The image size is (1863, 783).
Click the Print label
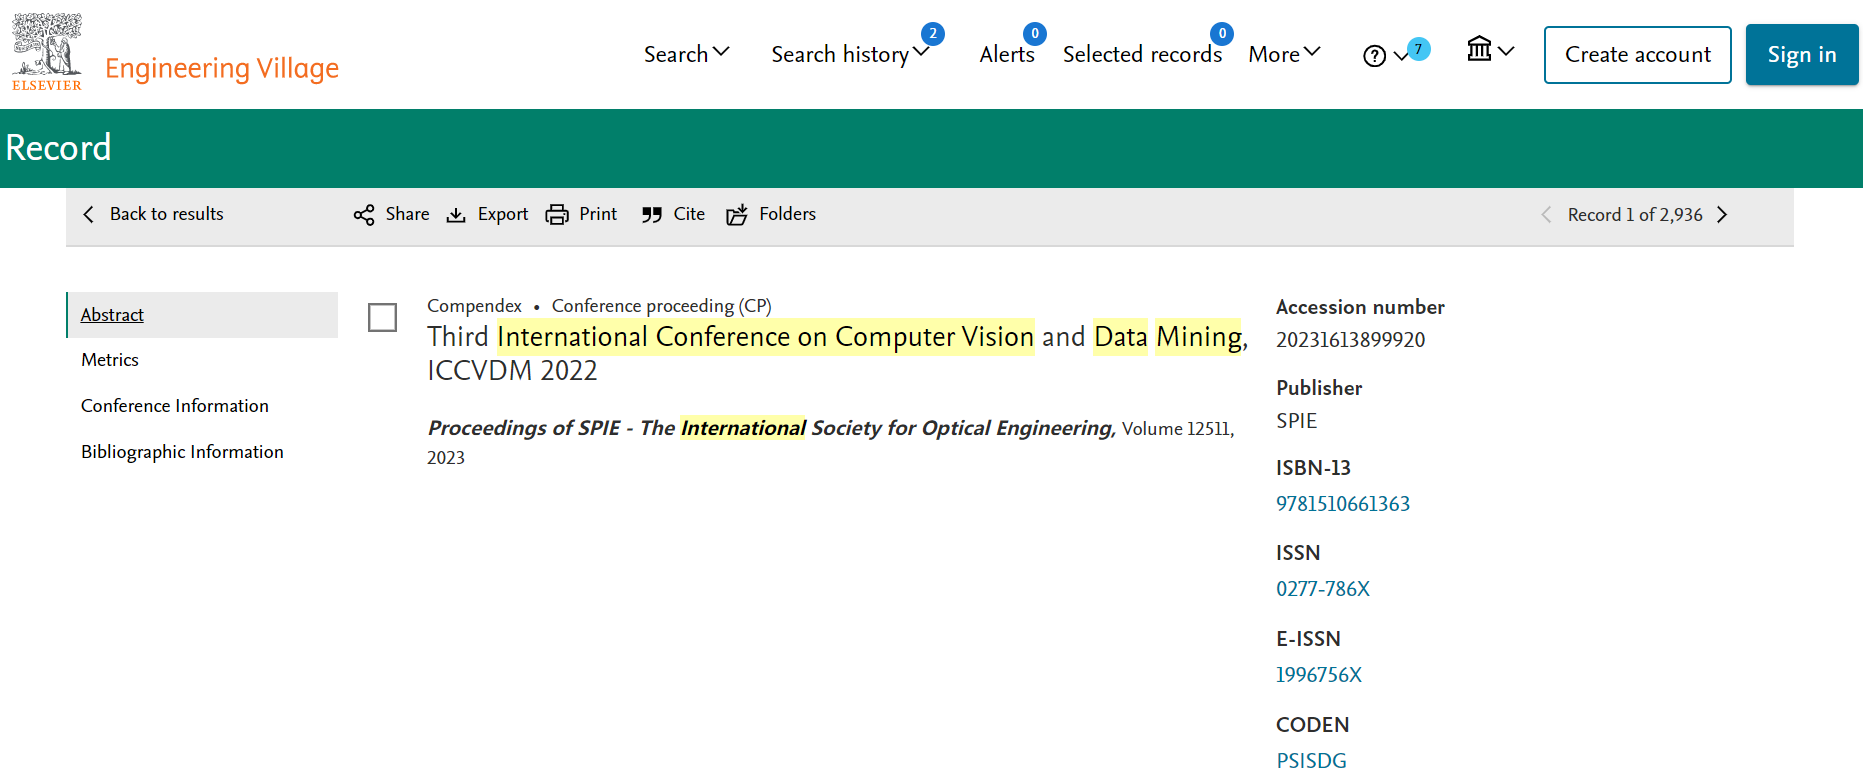[x=598, y=214]
